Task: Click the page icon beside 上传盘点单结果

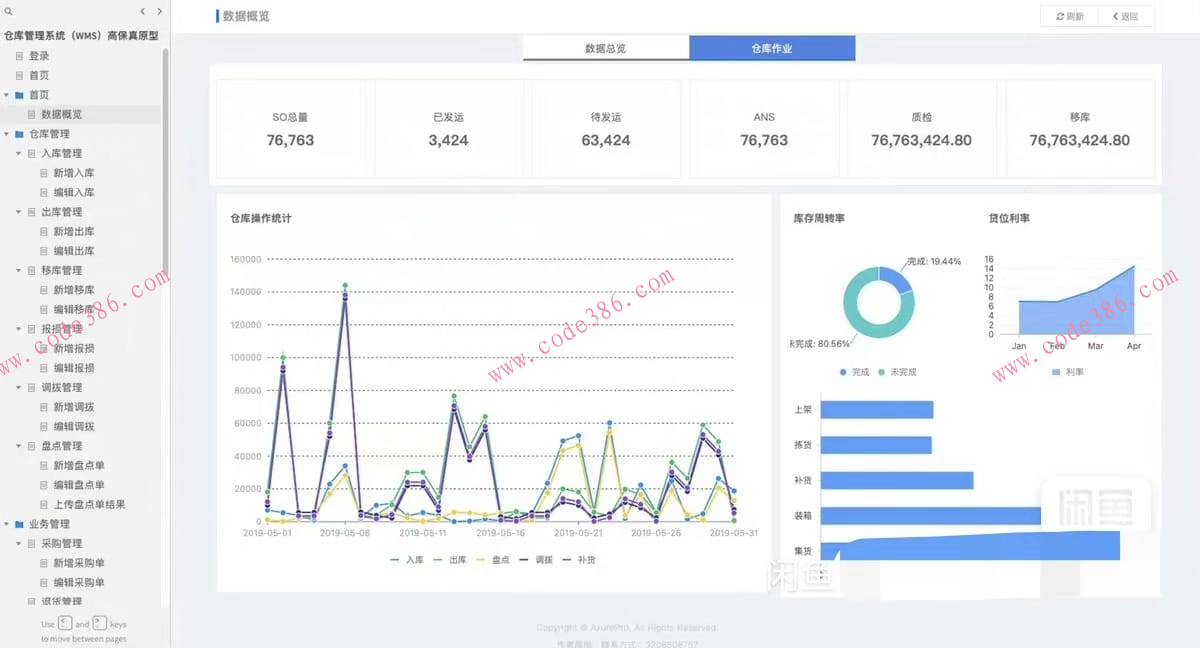Action: point(43,505)
